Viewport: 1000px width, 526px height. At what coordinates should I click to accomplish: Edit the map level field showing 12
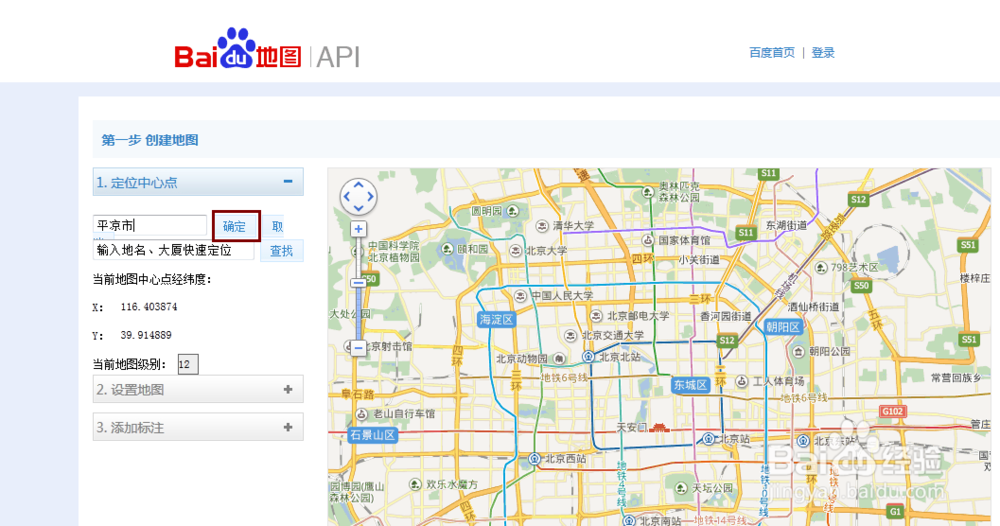188,364
